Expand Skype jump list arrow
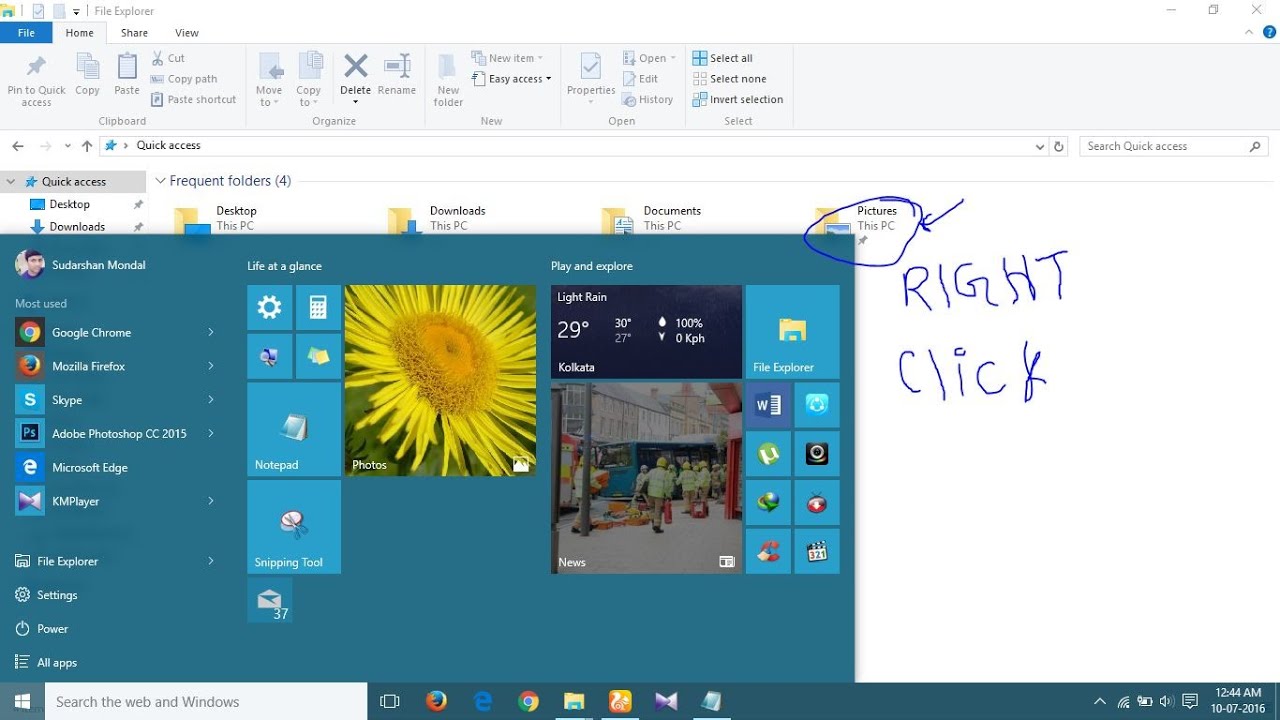The width and height of the screenshot is (1280, 720). (x=211, y=400)
